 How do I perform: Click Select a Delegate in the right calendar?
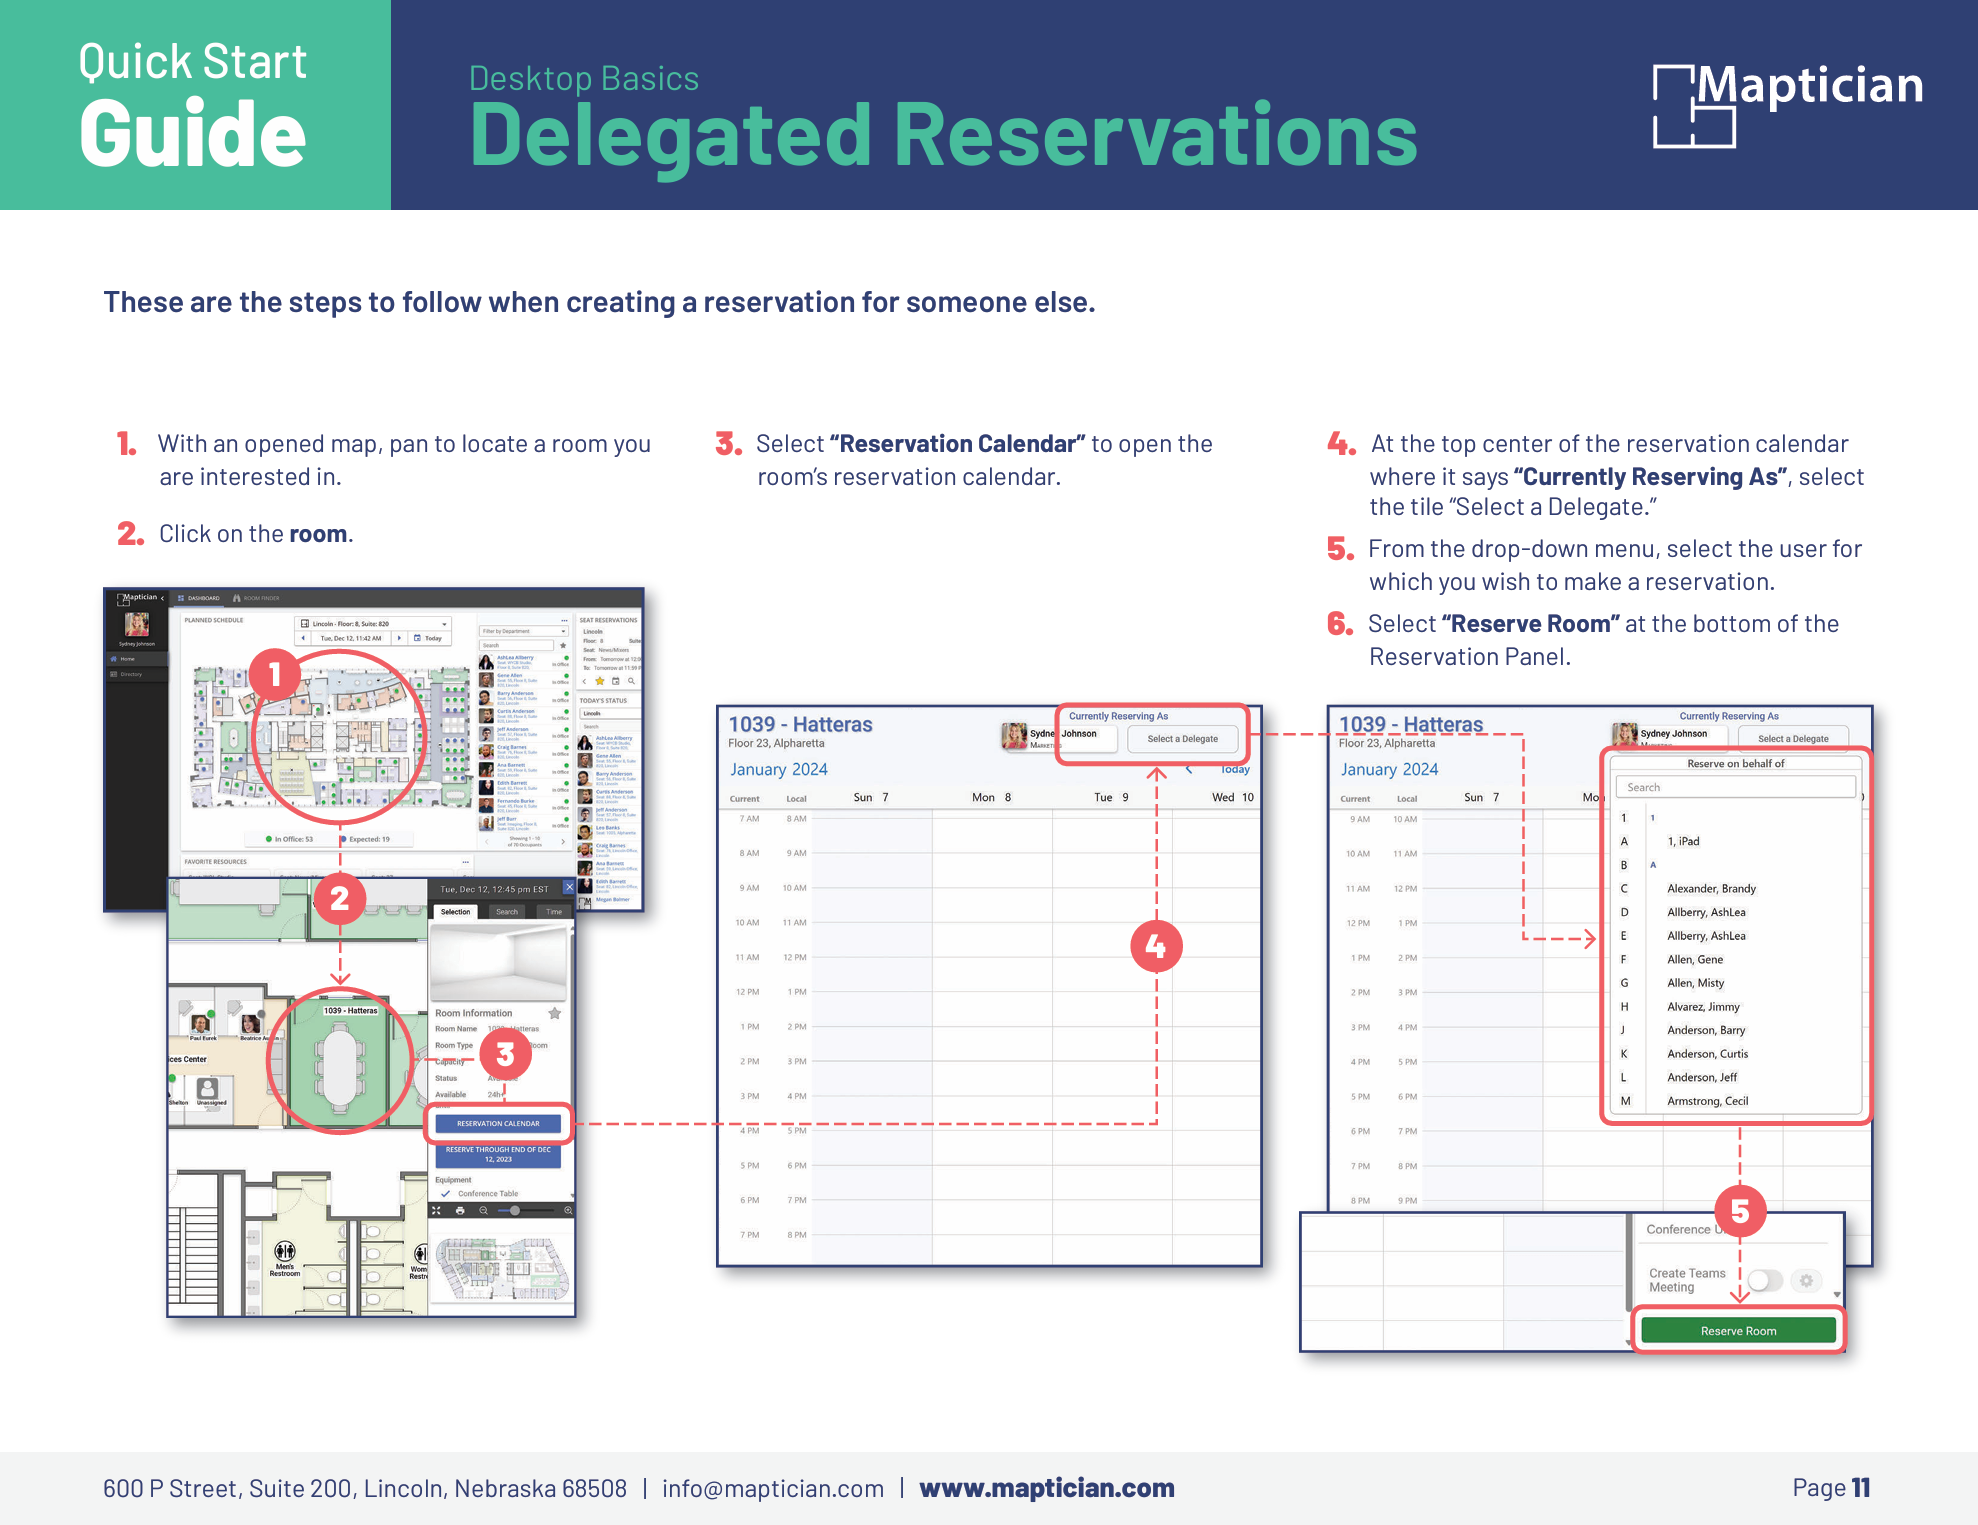(x=1793, y=739)
